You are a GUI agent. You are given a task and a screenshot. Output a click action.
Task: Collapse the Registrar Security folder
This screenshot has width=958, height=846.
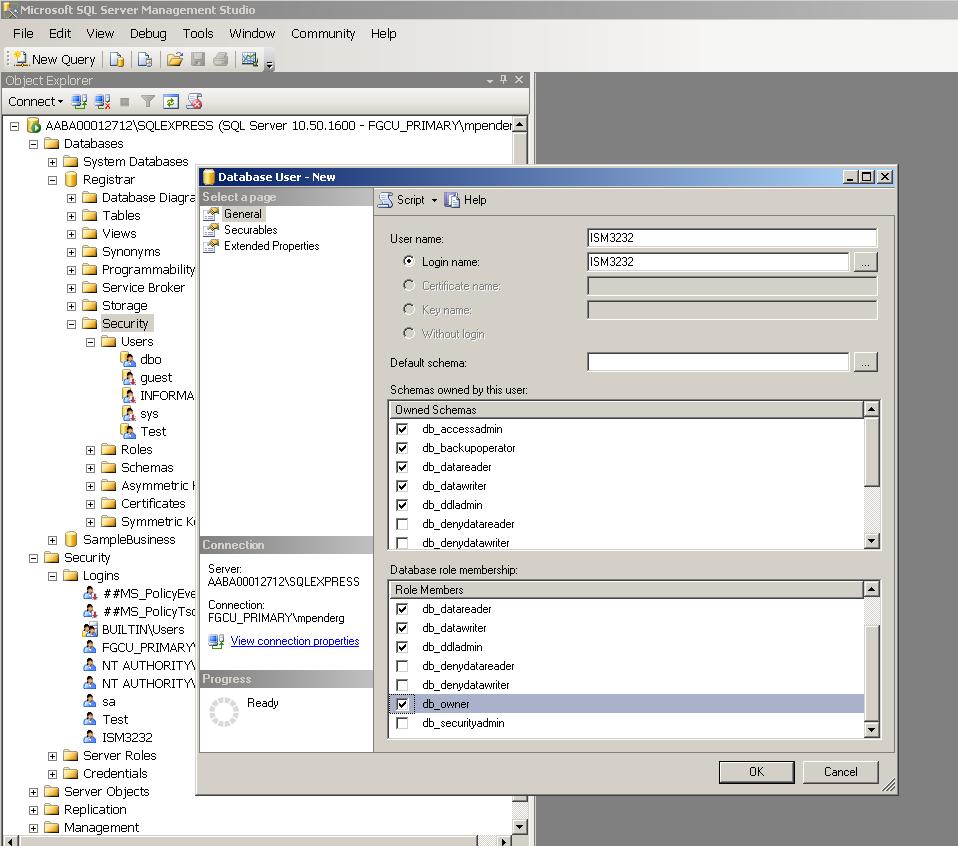click(x=71, y=324)
